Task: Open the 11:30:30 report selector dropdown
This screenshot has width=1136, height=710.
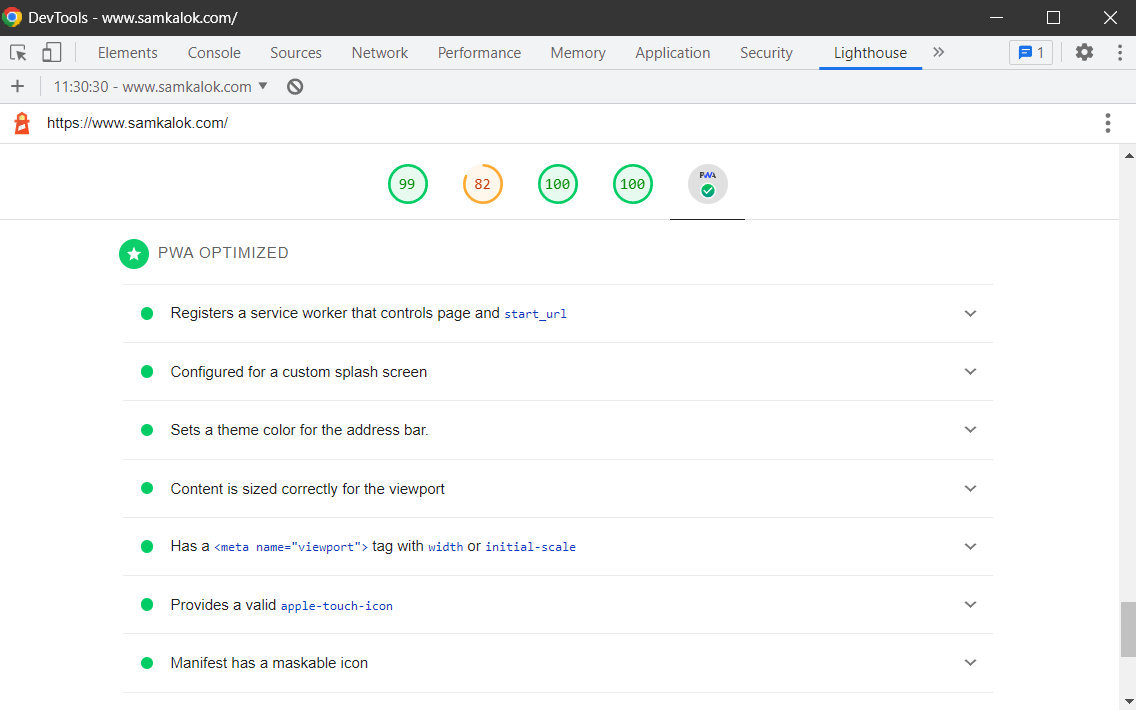Action: 161,87
